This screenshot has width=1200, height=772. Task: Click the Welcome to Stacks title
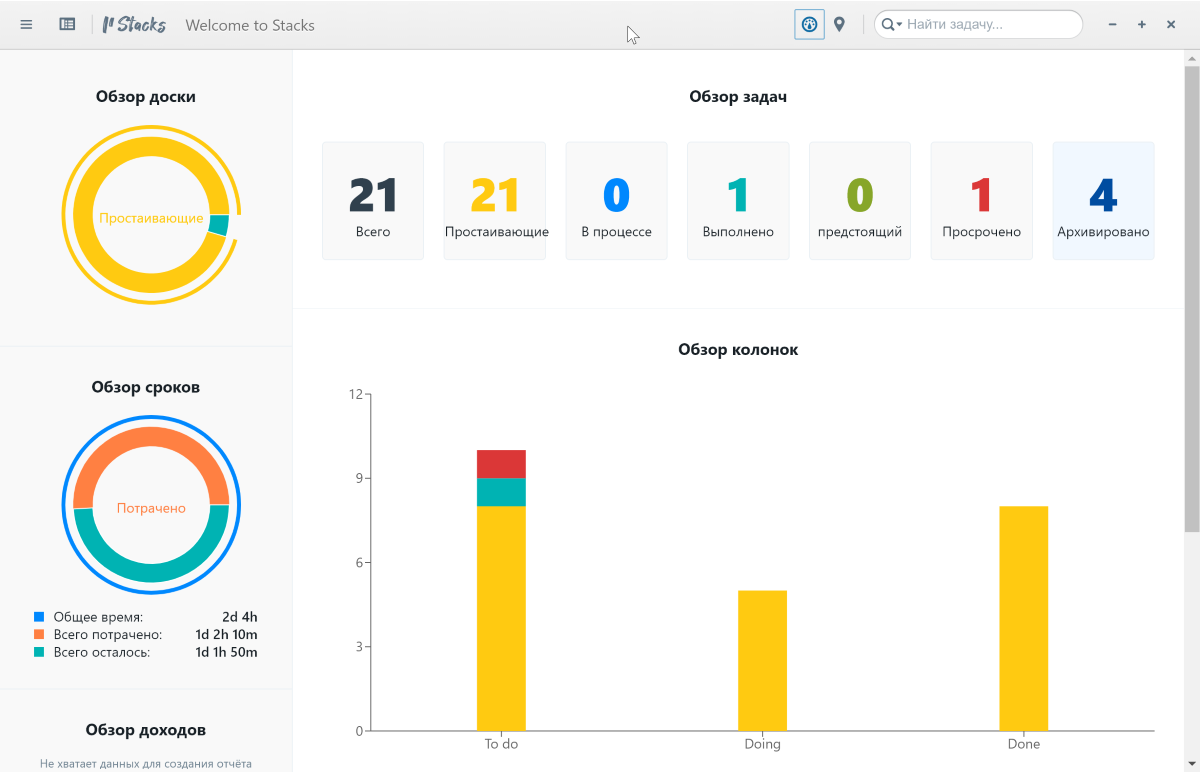click(x=250, y=25)
